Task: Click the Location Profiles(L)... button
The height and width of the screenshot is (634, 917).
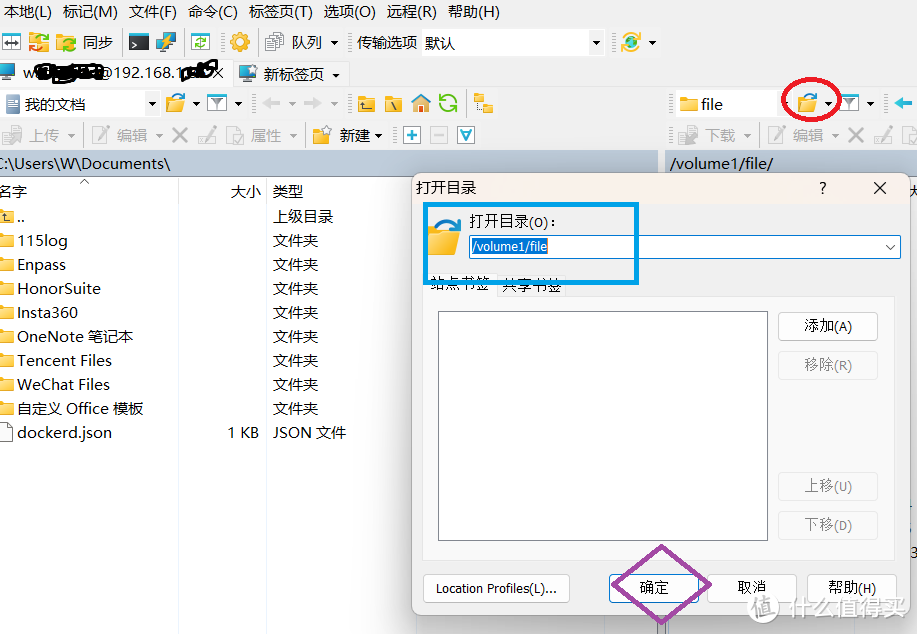Action: click(x=495, y=588)
